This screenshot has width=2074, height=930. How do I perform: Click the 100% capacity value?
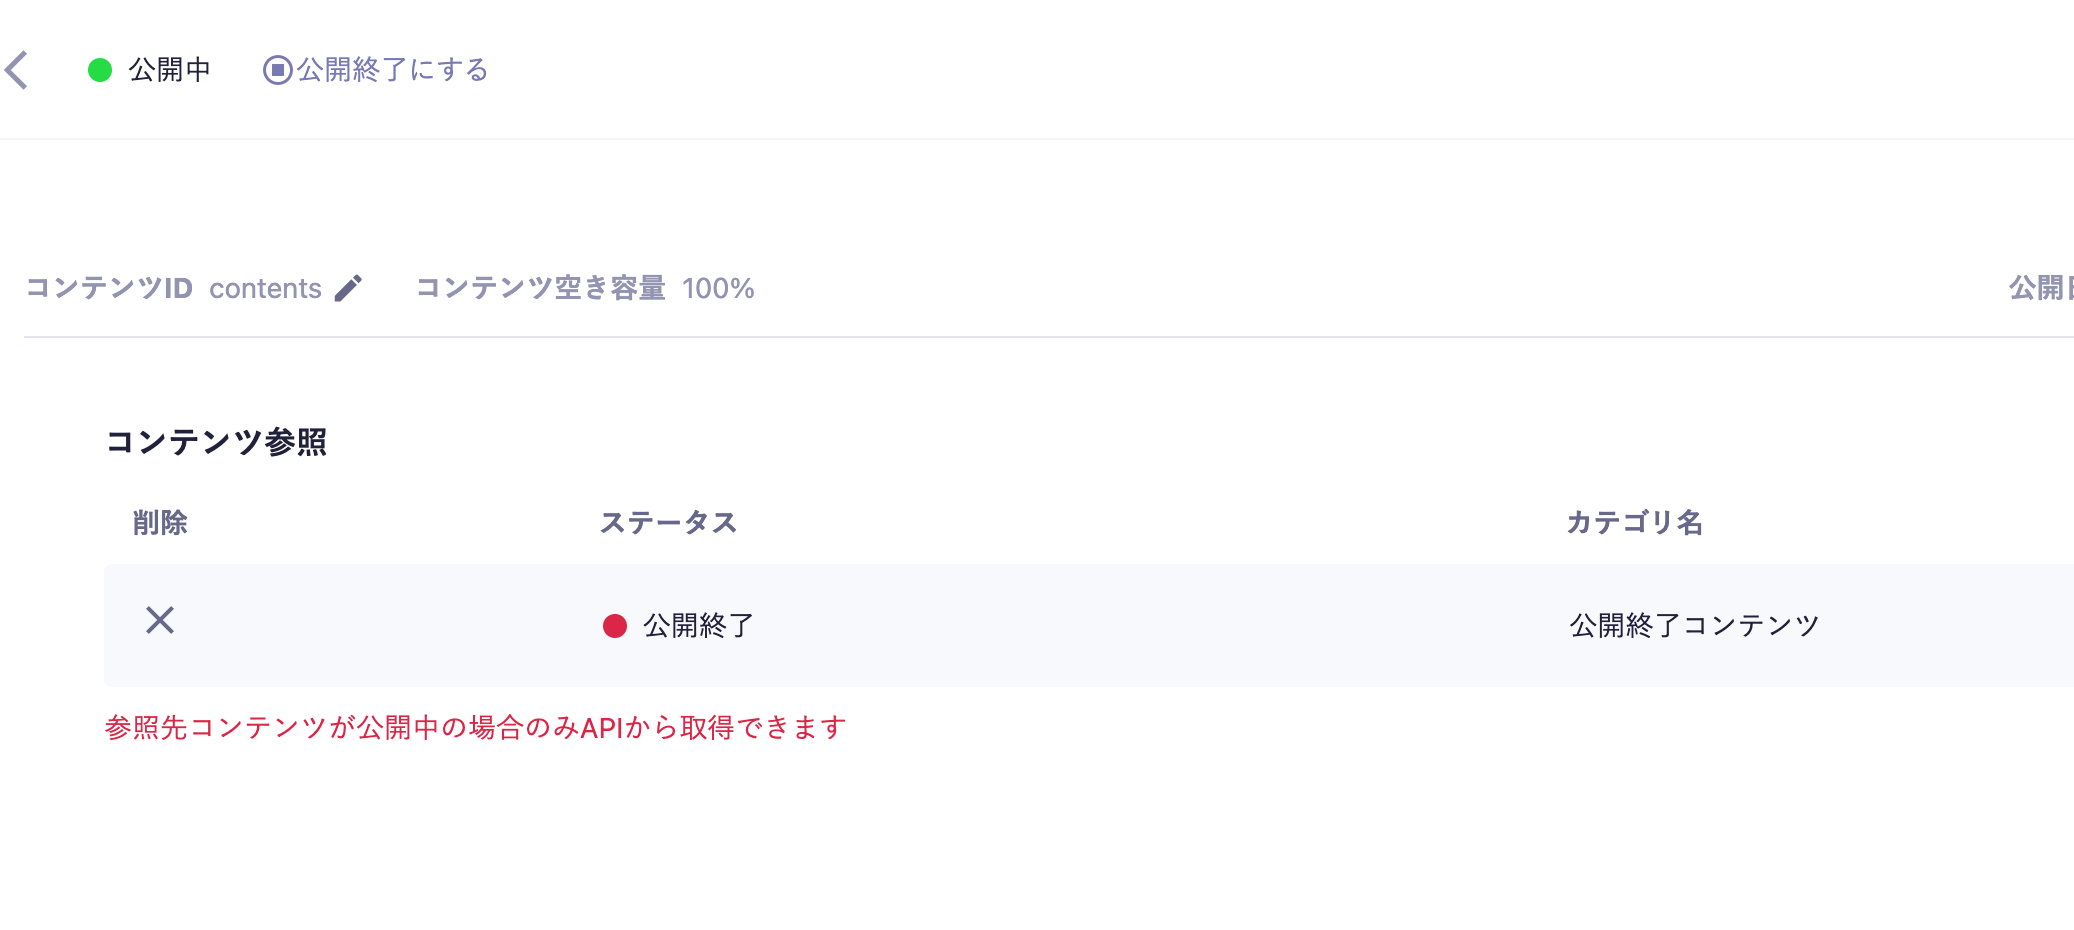(x=718, y=288)
